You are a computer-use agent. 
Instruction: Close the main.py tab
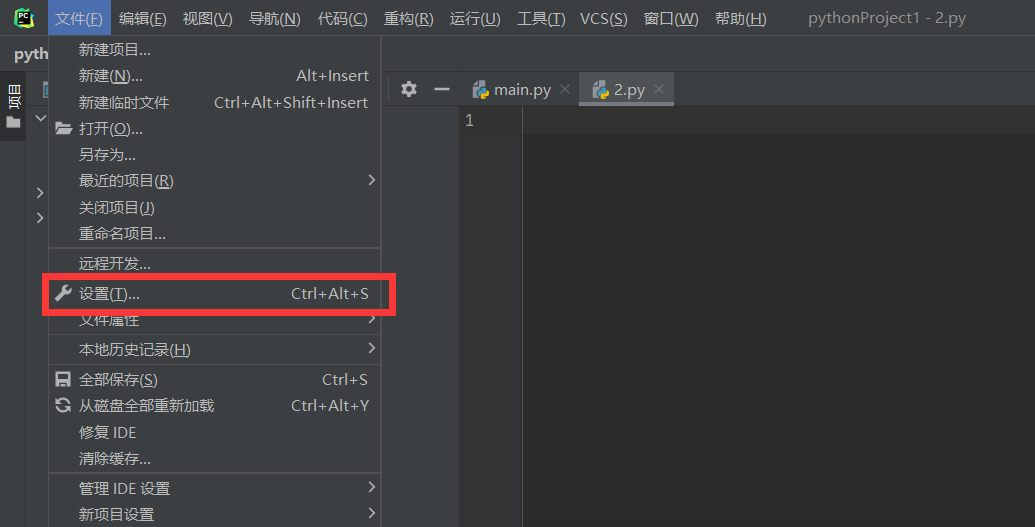(x=565, y=89)
